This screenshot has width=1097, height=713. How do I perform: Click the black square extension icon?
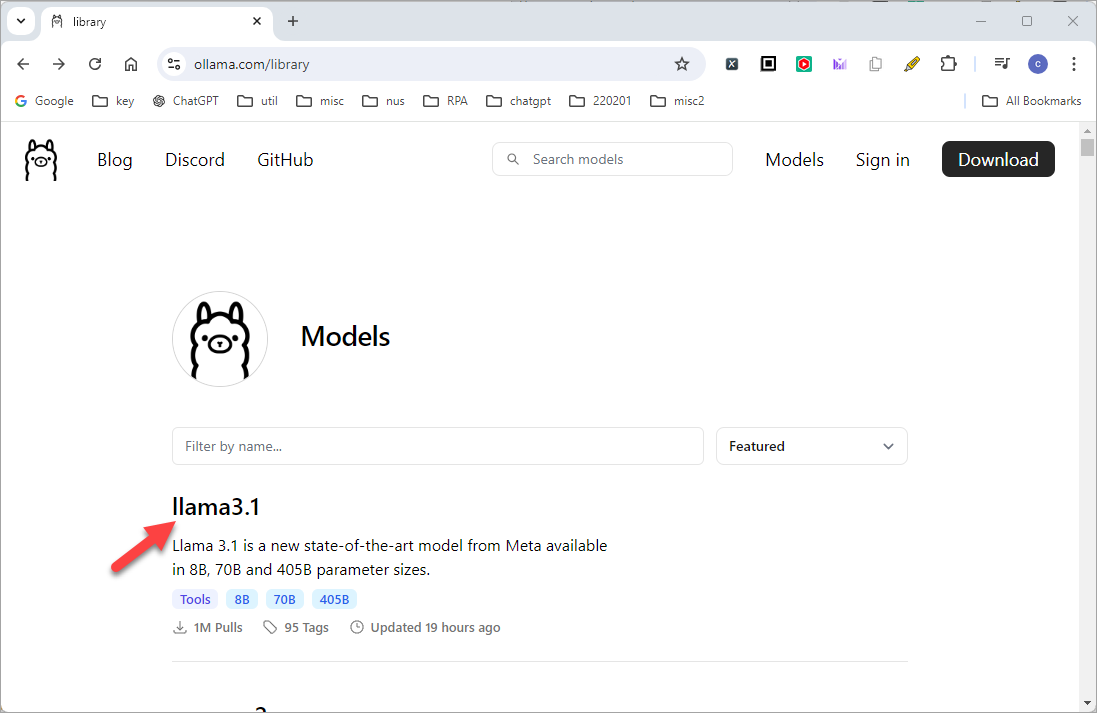pos(768,64)
